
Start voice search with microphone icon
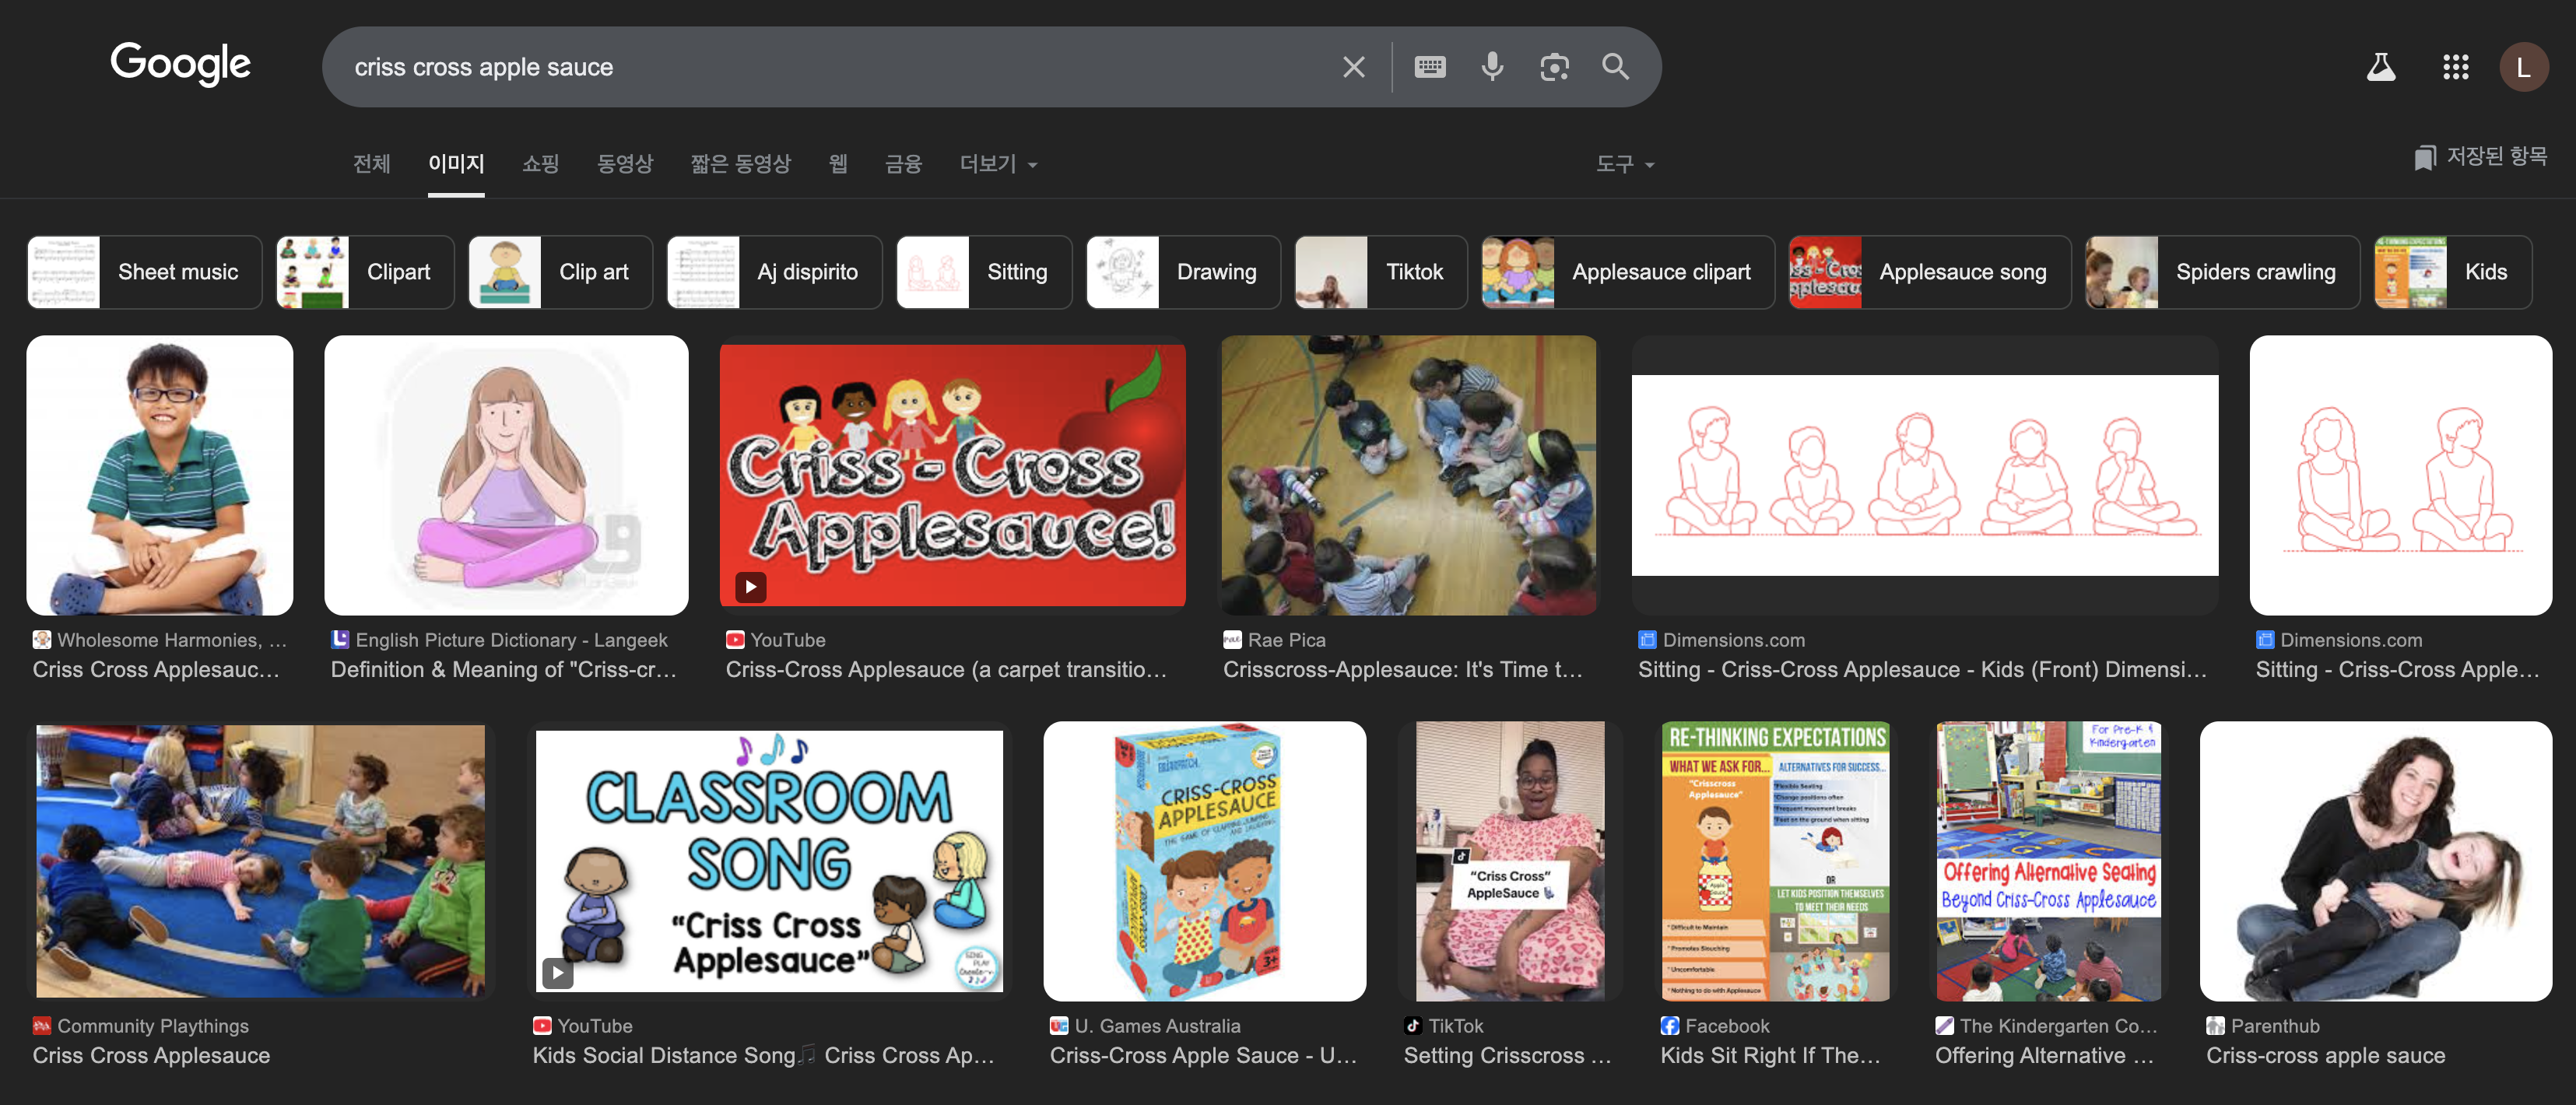1492,67
